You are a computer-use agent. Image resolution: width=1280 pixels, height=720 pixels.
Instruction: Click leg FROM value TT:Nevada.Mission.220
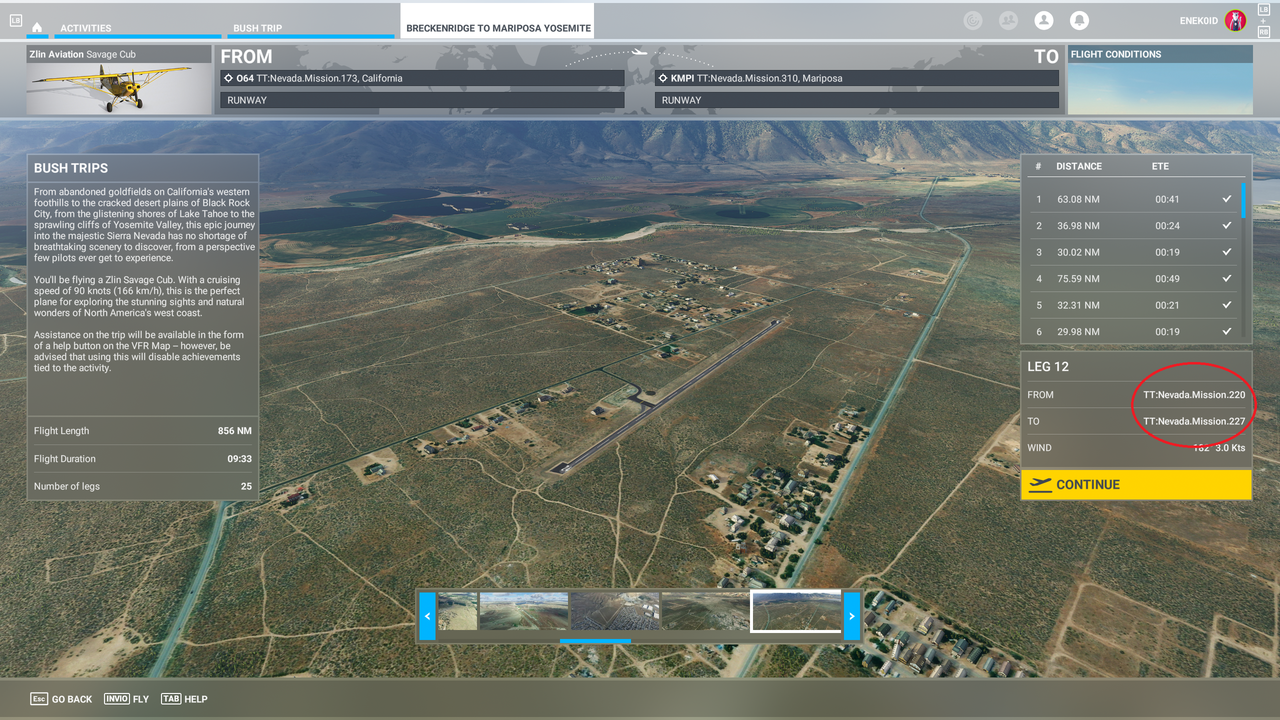coord(1194,395)
